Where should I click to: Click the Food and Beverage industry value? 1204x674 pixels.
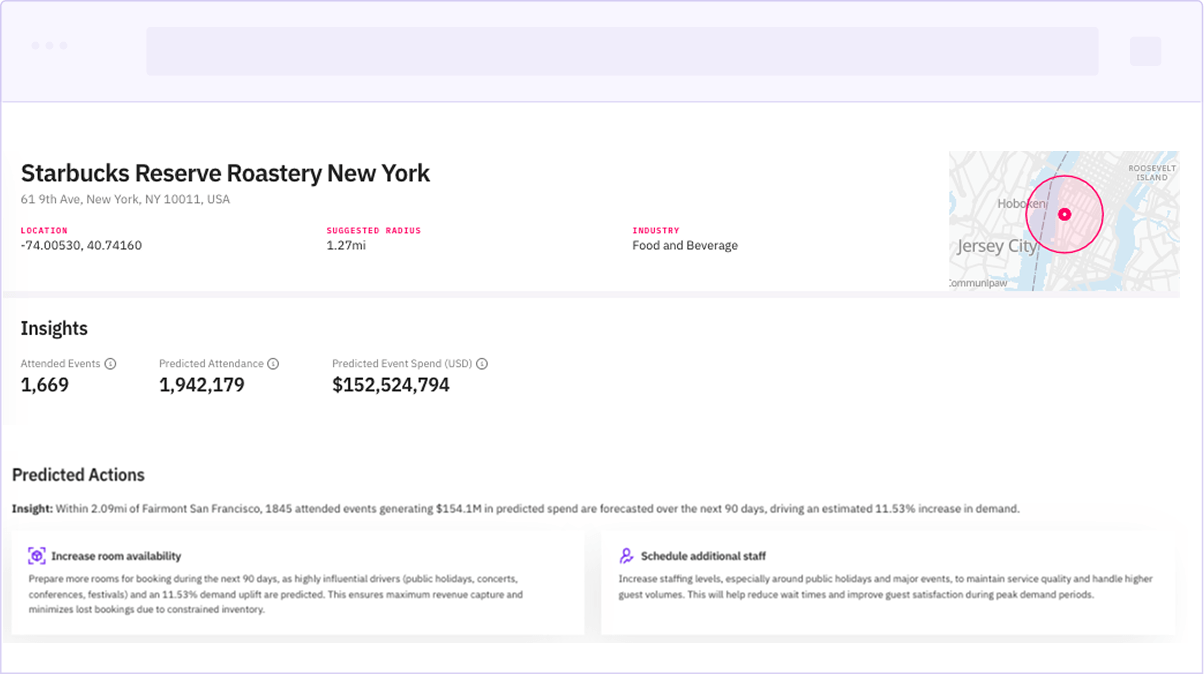click(684, 246)
